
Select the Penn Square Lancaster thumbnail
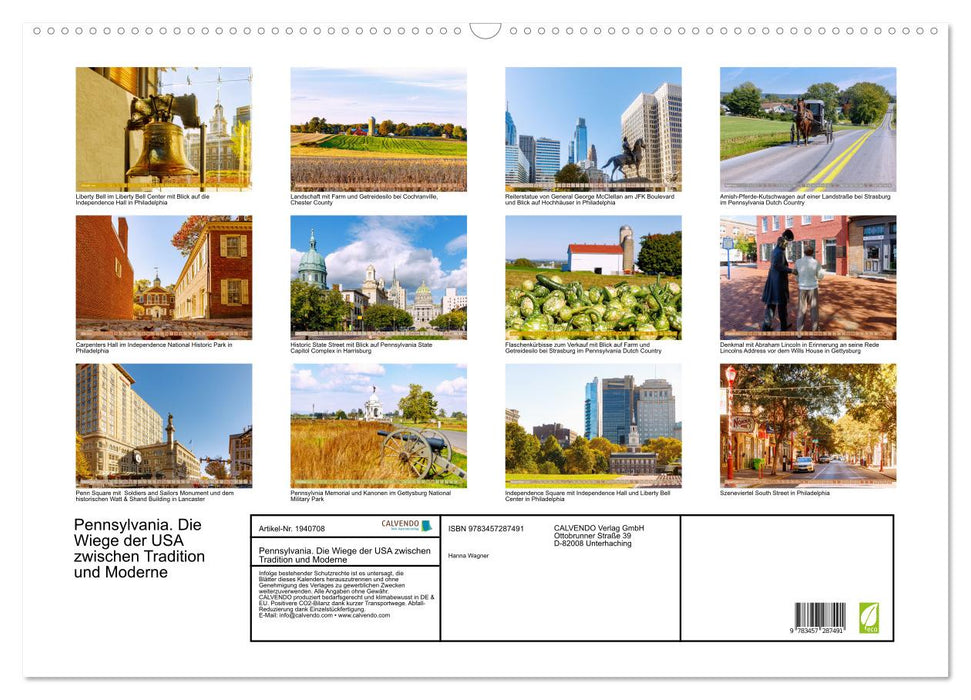(x=162, y=424)
